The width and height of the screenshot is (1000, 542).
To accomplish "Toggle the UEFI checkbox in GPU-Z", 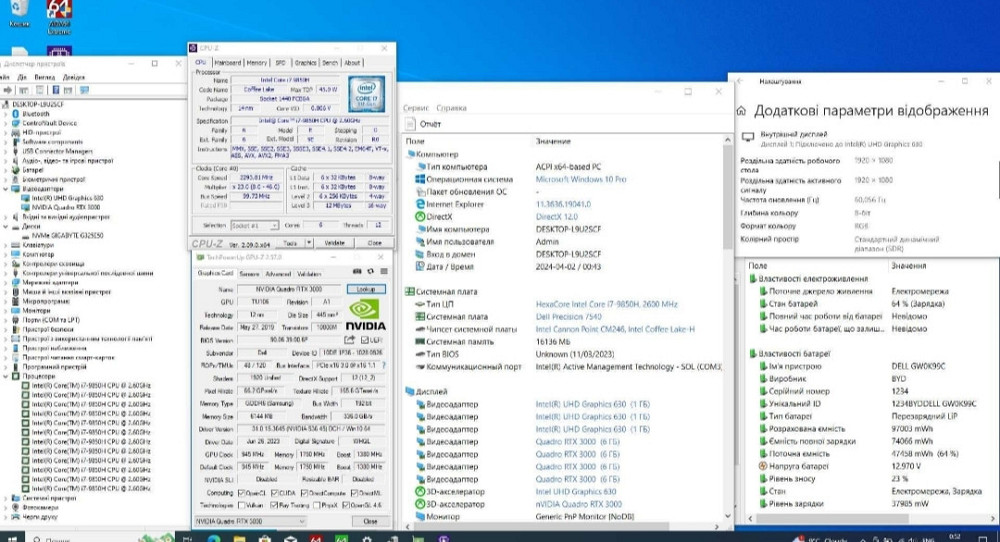I will pyautogui.click(x=365, y=340).
